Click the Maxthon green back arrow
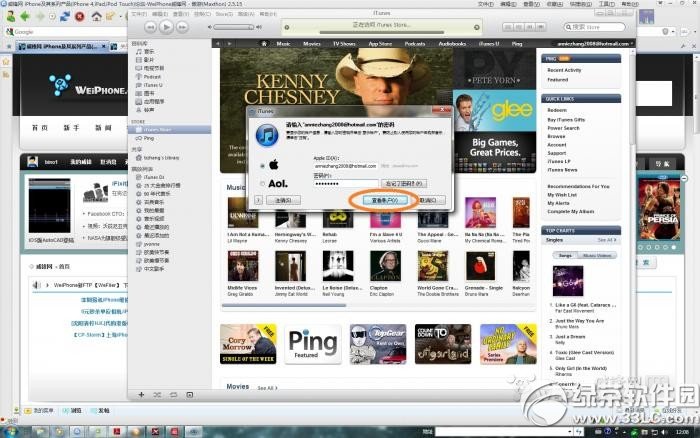The width and height of the screenshot is (700, 438). pos(25,17)
